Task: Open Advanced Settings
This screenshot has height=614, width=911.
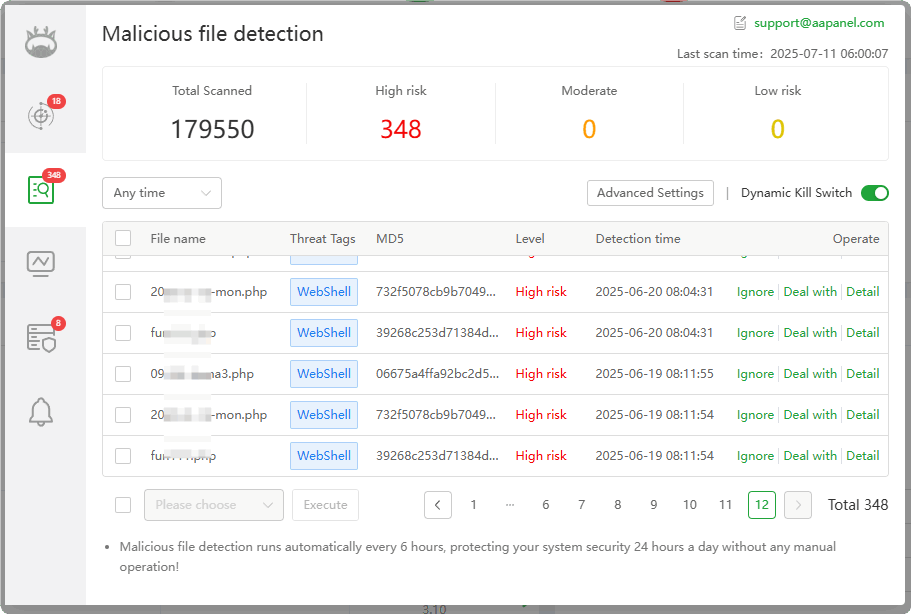Action: pyautogui.click(x=650, y=192)
